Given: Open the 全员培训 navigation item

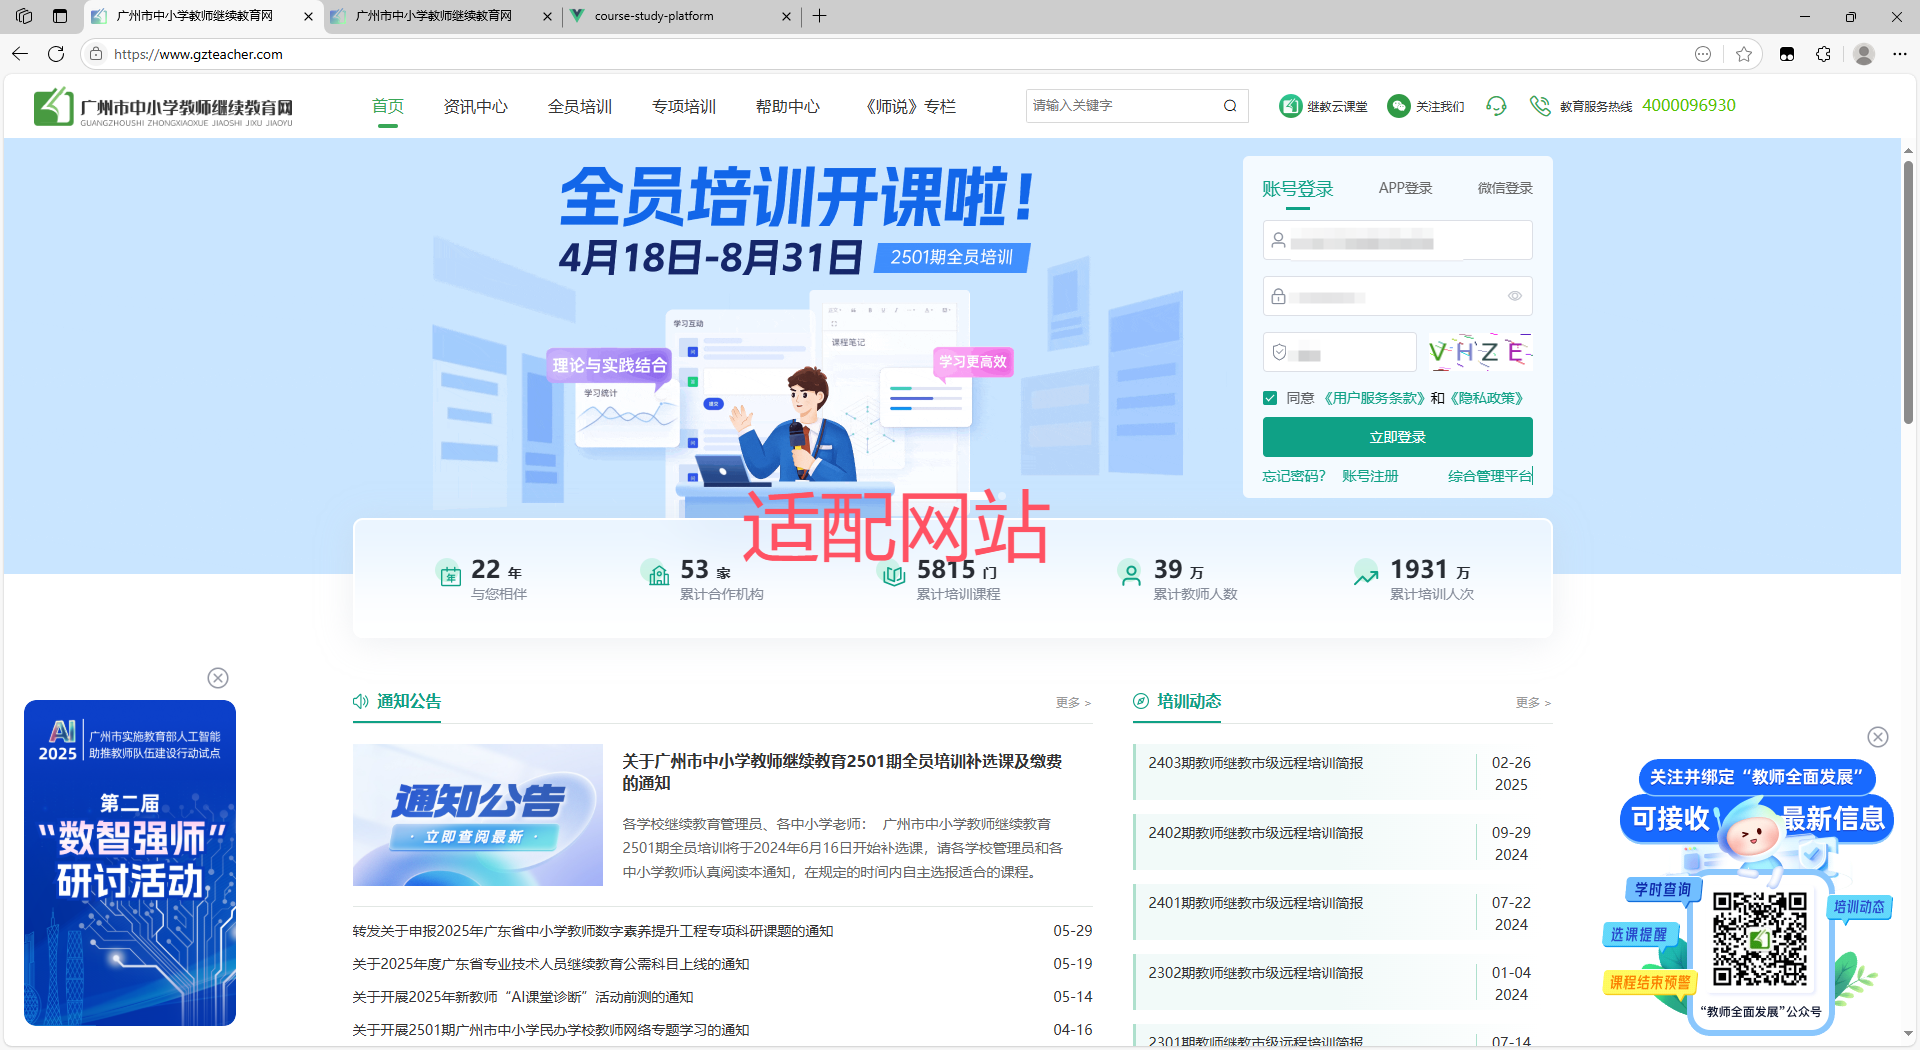Looking at the screenshot, I should point(580,106).
